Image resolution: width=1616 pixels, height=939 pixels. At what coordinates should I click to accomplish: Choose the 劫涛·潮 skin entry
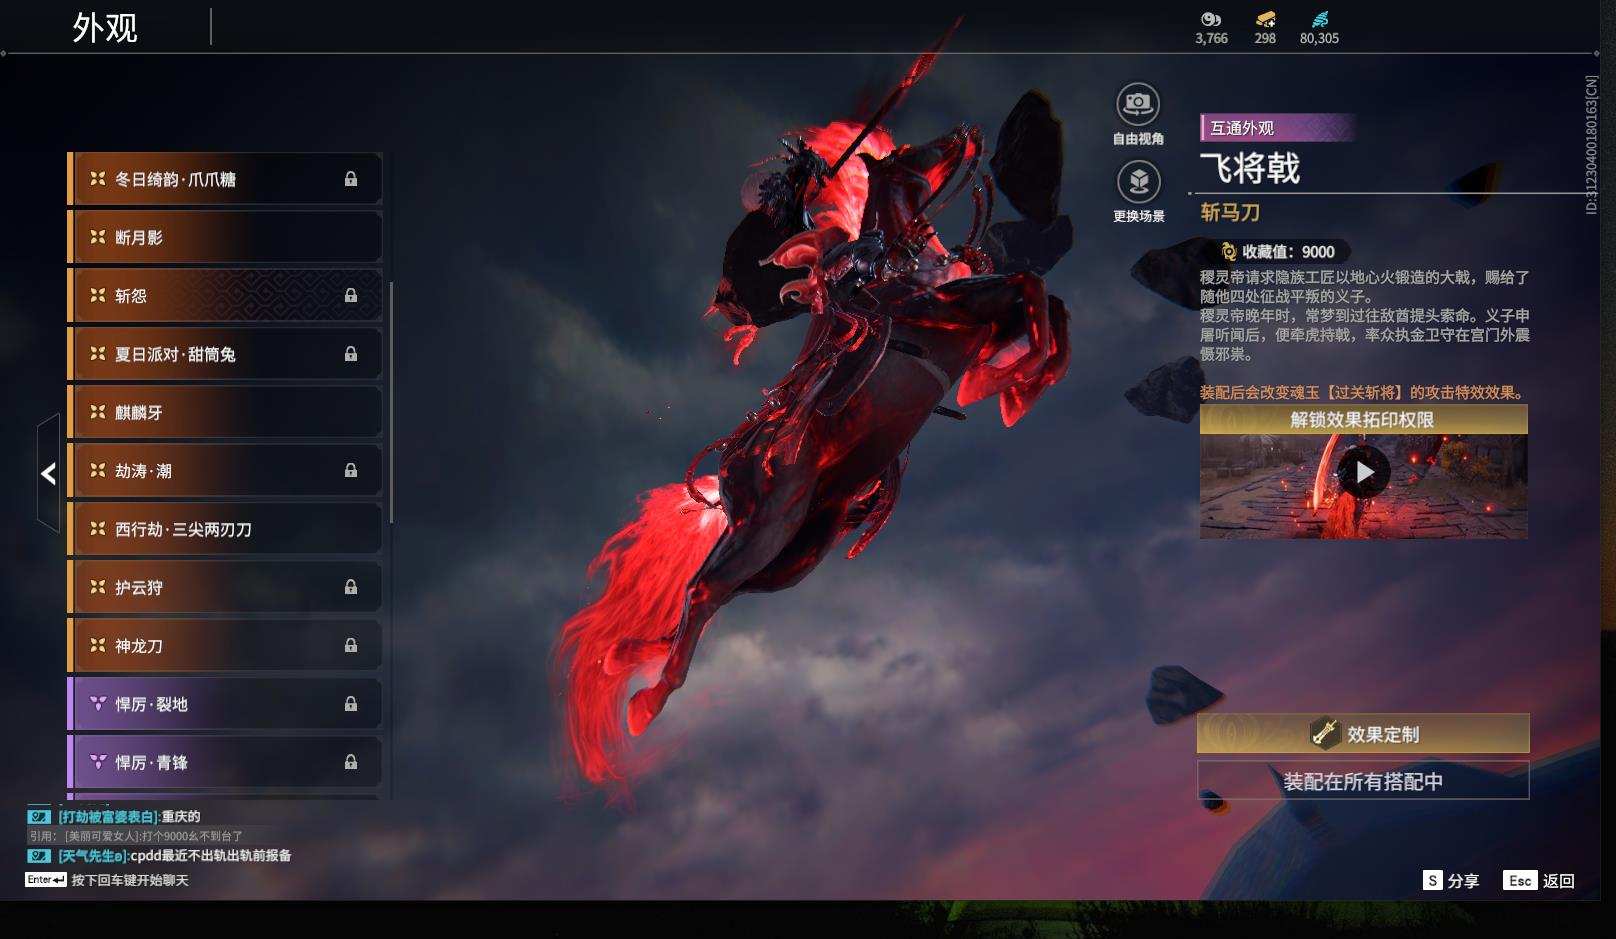point(225,471)
